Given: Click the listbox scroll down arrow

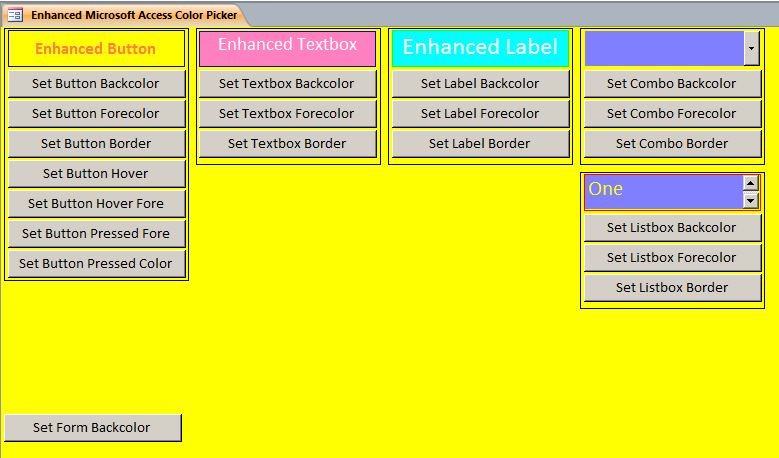Looking at the screenshot, I should (751, 201).
